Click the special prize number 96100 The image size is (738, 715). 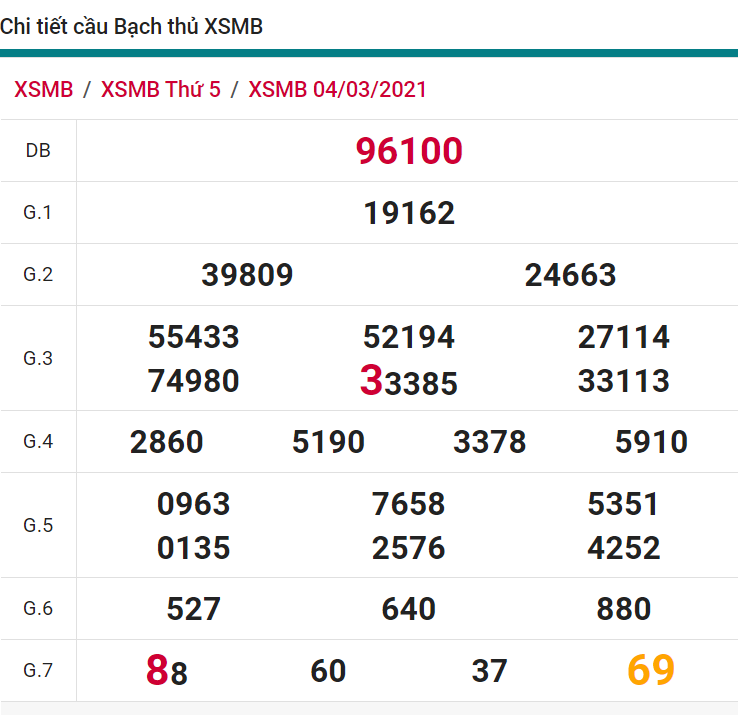coord(409,151)
